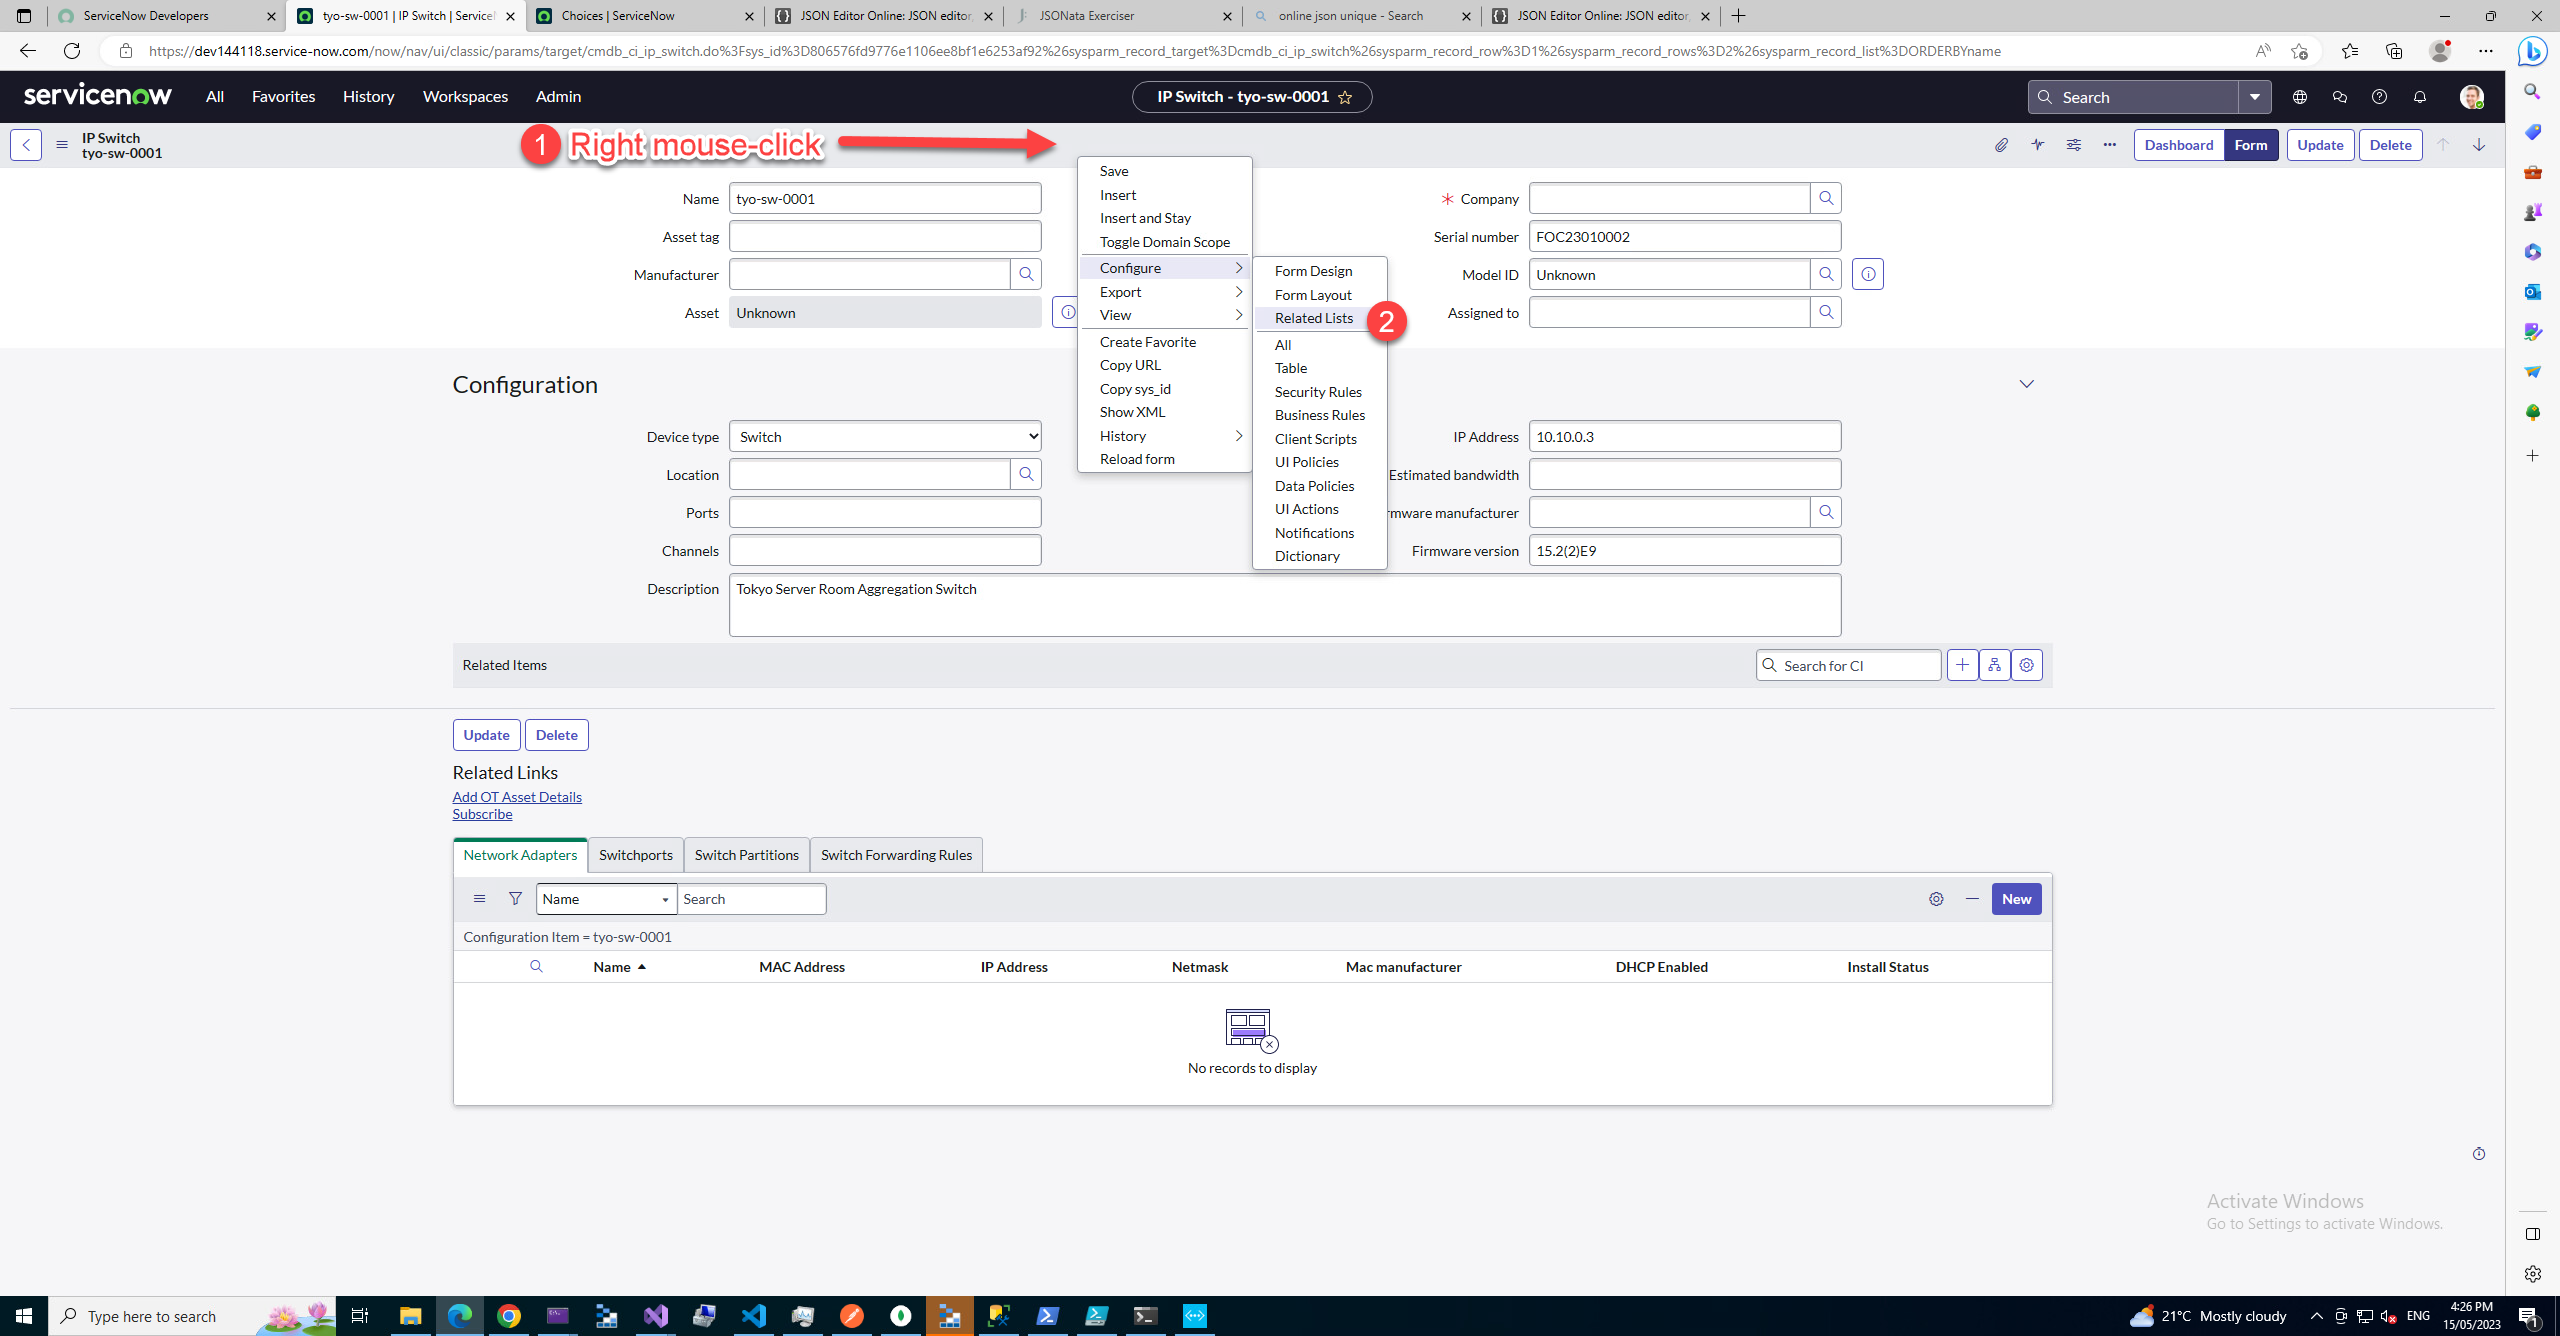Click the Subscribe related link
The height and width of the screenshot is (1336, 2560).
tap(482, 814)
